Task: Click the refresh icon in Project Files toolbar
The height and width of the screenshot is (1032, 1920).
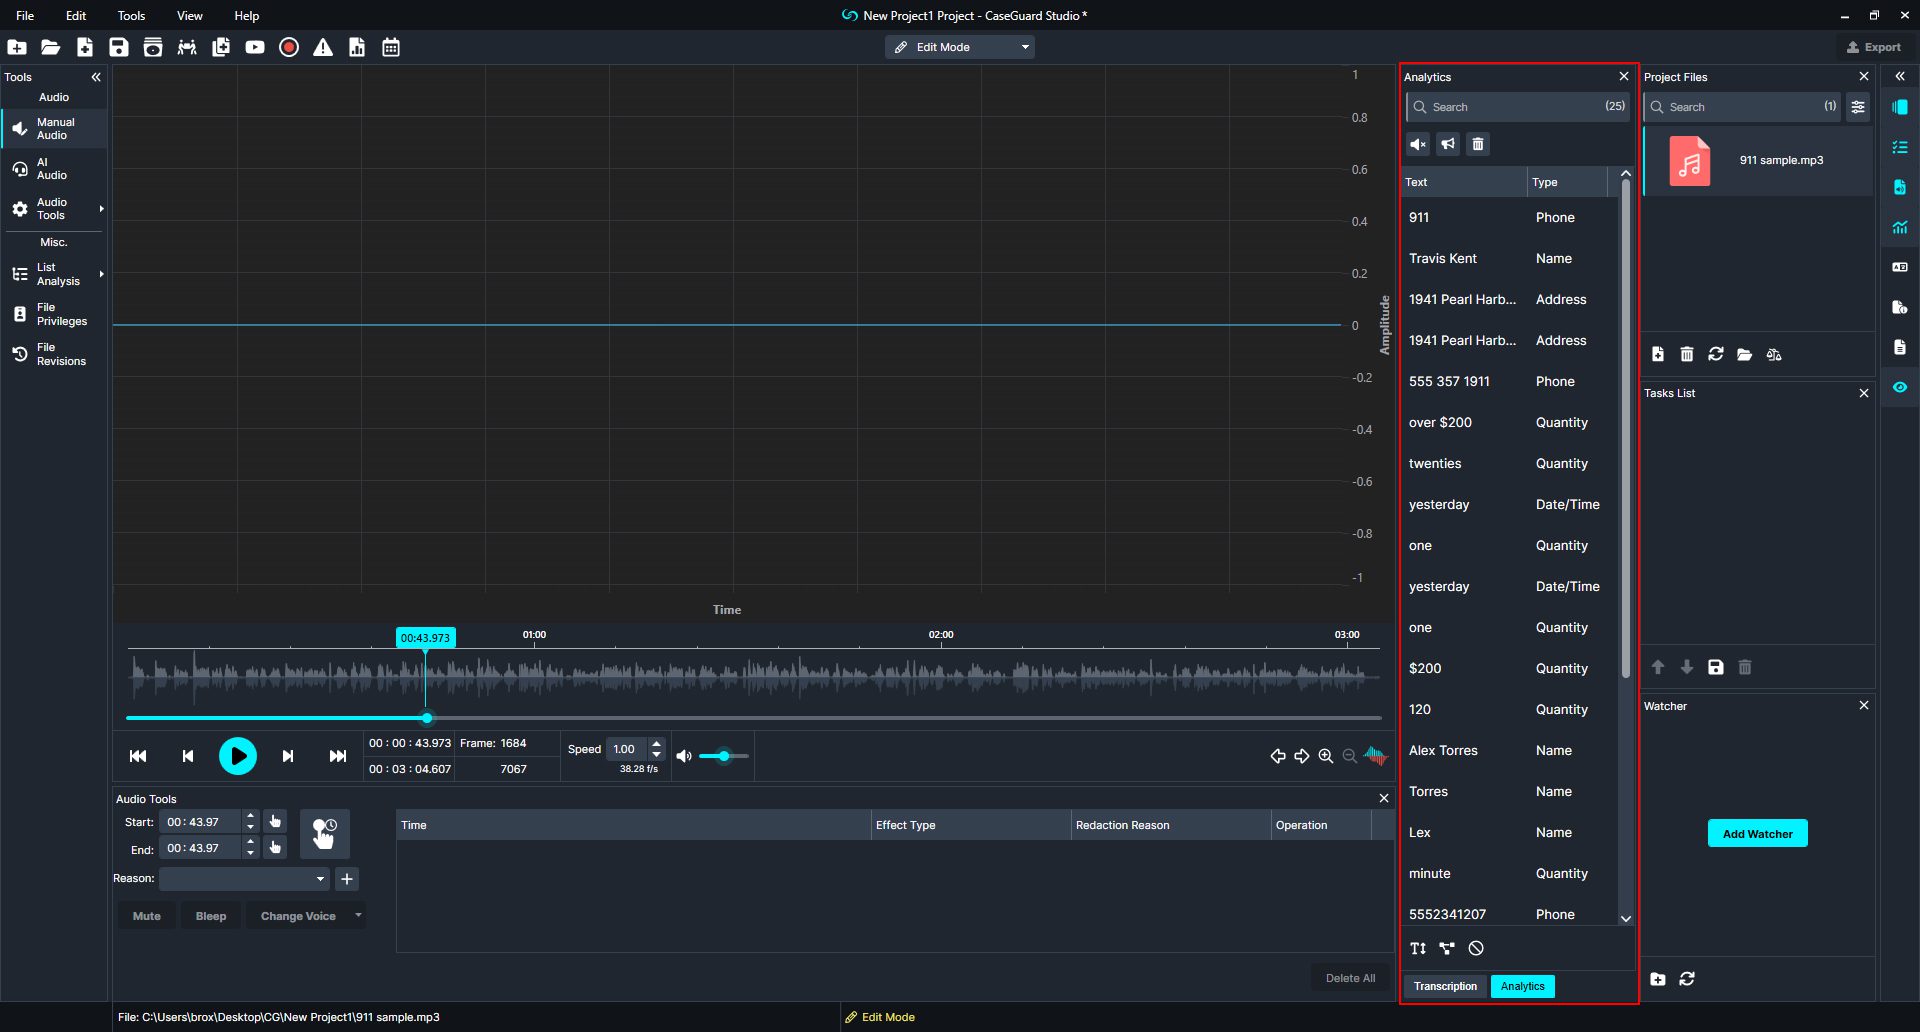Action: pyautogui.click(x=1716, y=354)
